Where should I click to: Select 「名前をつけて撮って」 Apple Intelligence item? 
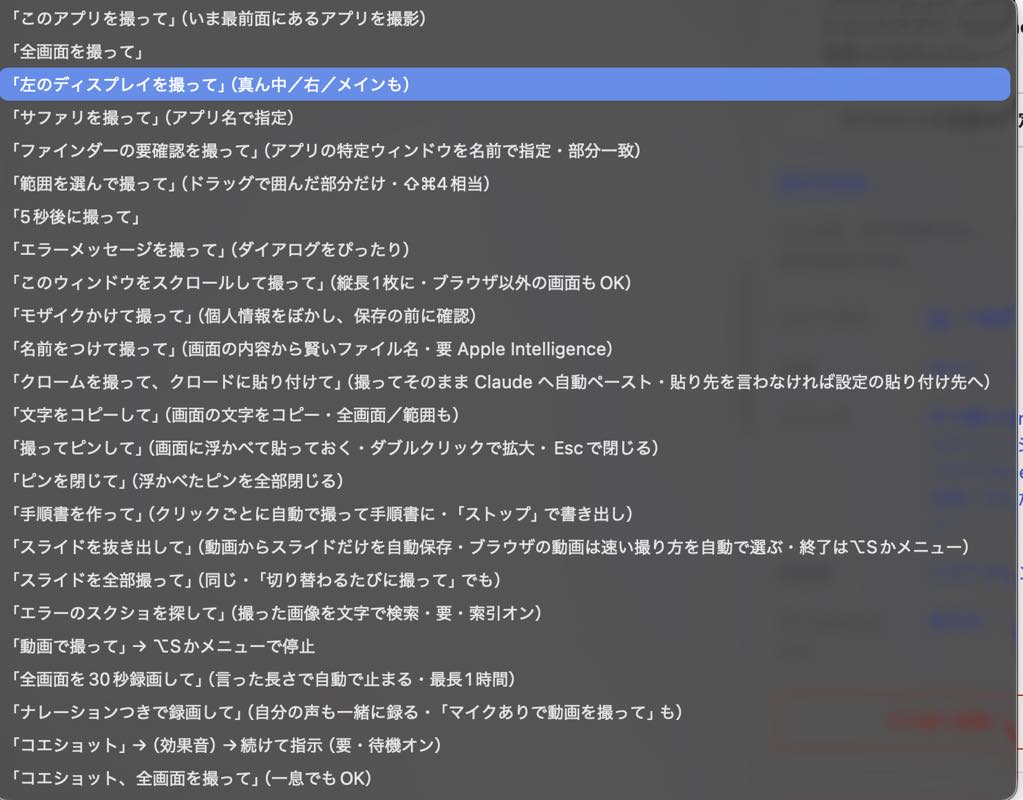pyautogui.click(x=505, y=348)
